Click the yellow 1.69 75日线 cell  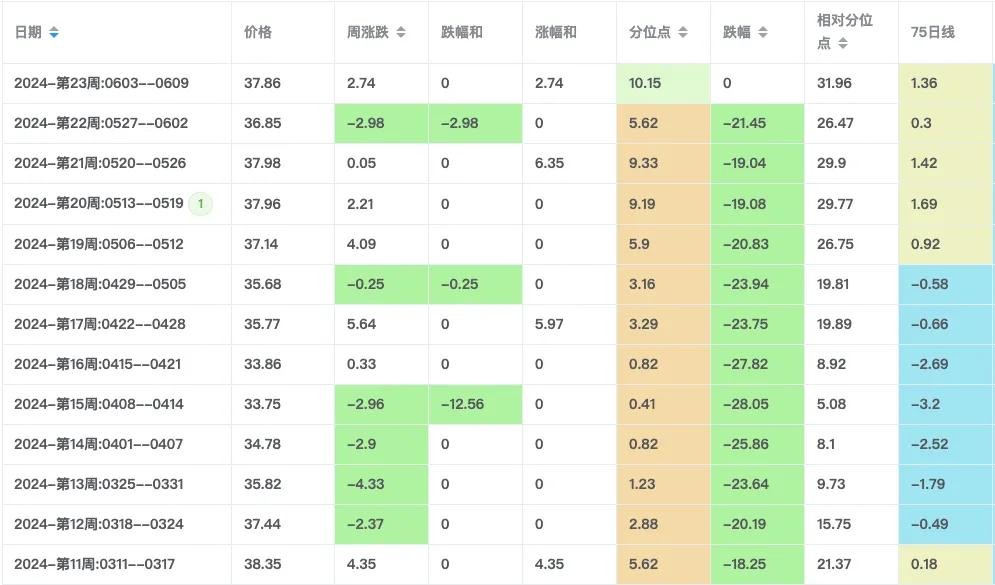click(925, 204)
